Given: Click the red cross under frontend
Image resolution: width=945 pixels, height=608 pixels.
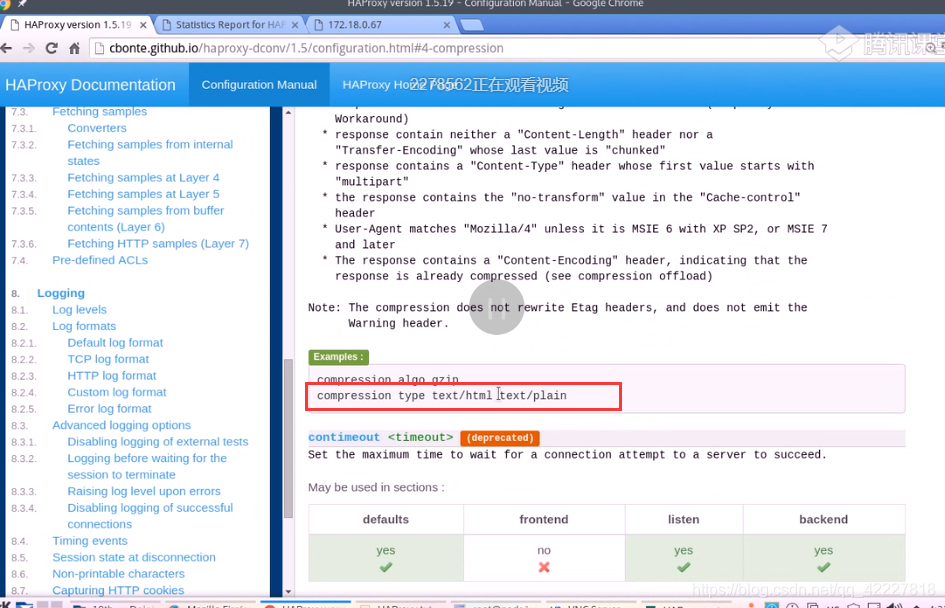Looking at the screenshot, I should coord(544,567).
